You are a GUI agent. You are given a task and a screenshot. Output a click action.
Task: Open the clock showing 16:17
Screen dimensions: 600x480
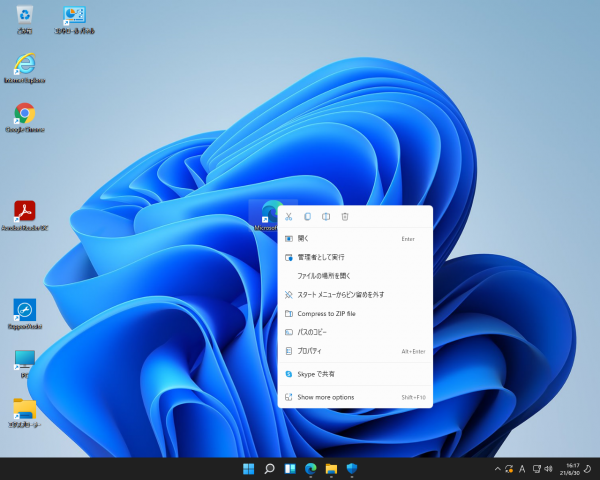pos(569,469)
